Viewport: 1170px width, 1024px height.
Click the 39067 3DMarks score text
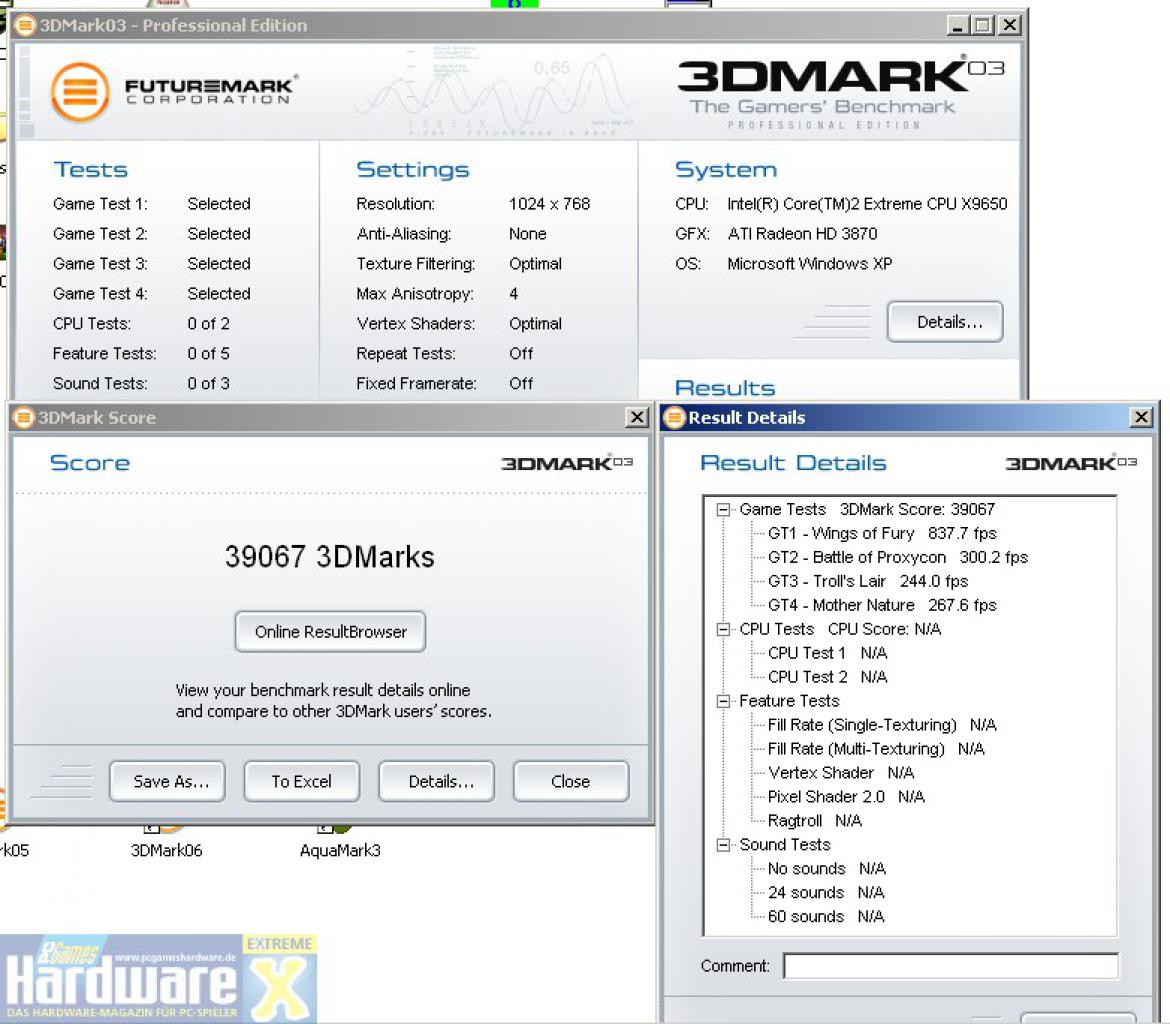coord(330,557)
